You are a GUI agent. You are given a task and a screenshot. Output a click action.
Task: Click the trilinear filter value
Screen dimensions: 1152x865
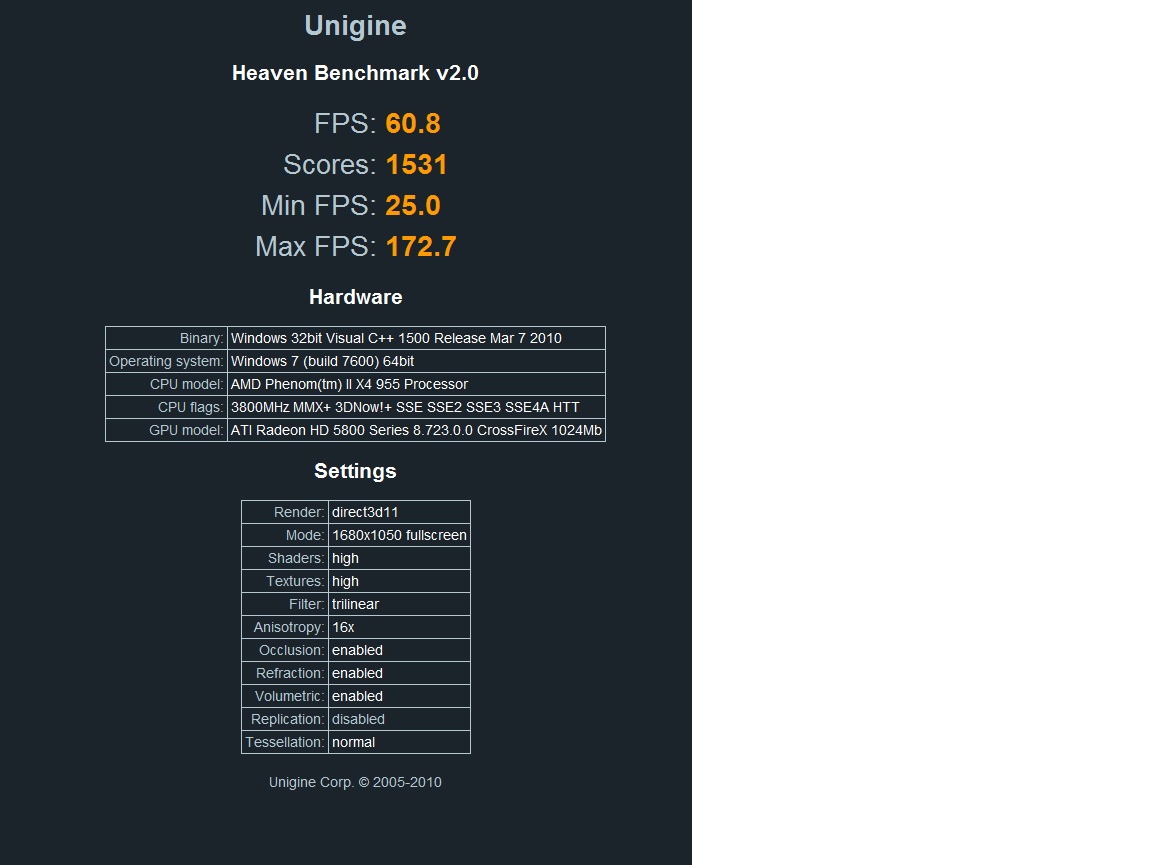[399, 604]
